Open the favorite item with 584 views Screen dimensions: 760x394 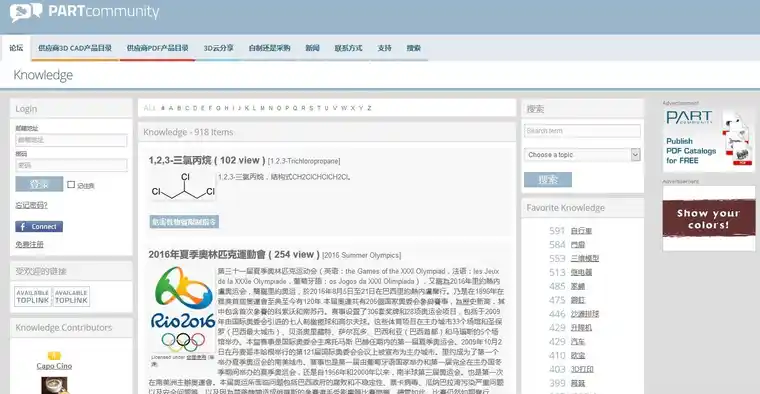[578, 245]
